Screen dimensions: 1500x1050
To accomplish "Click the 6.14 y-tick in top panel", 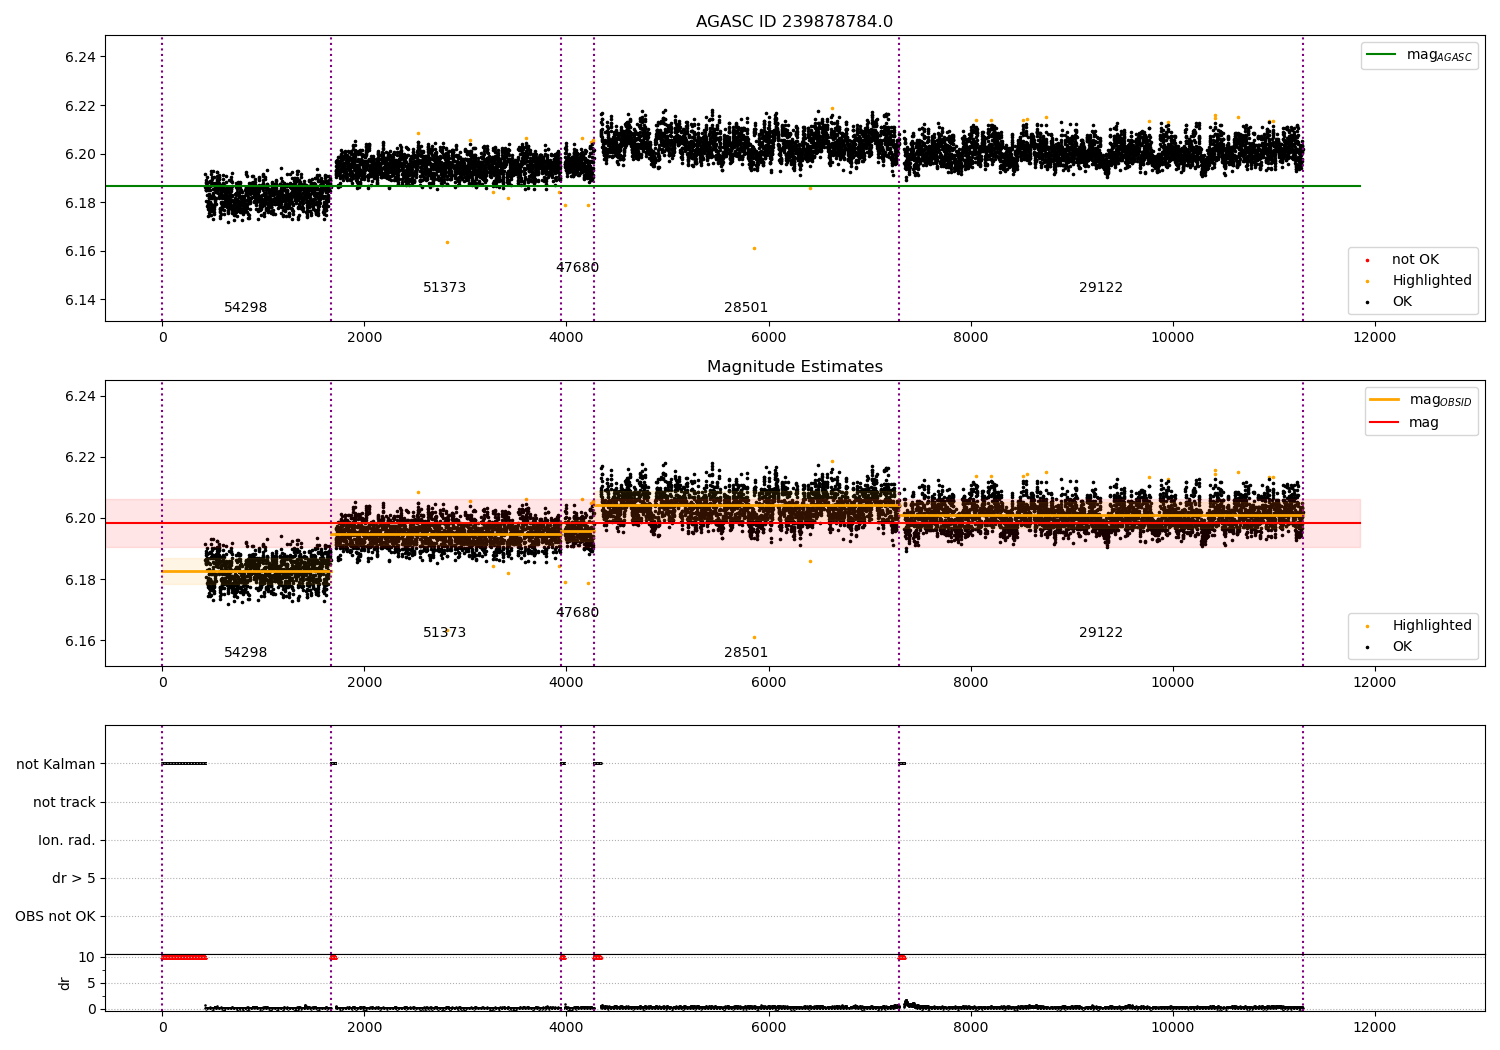I will tap(80, 301).
